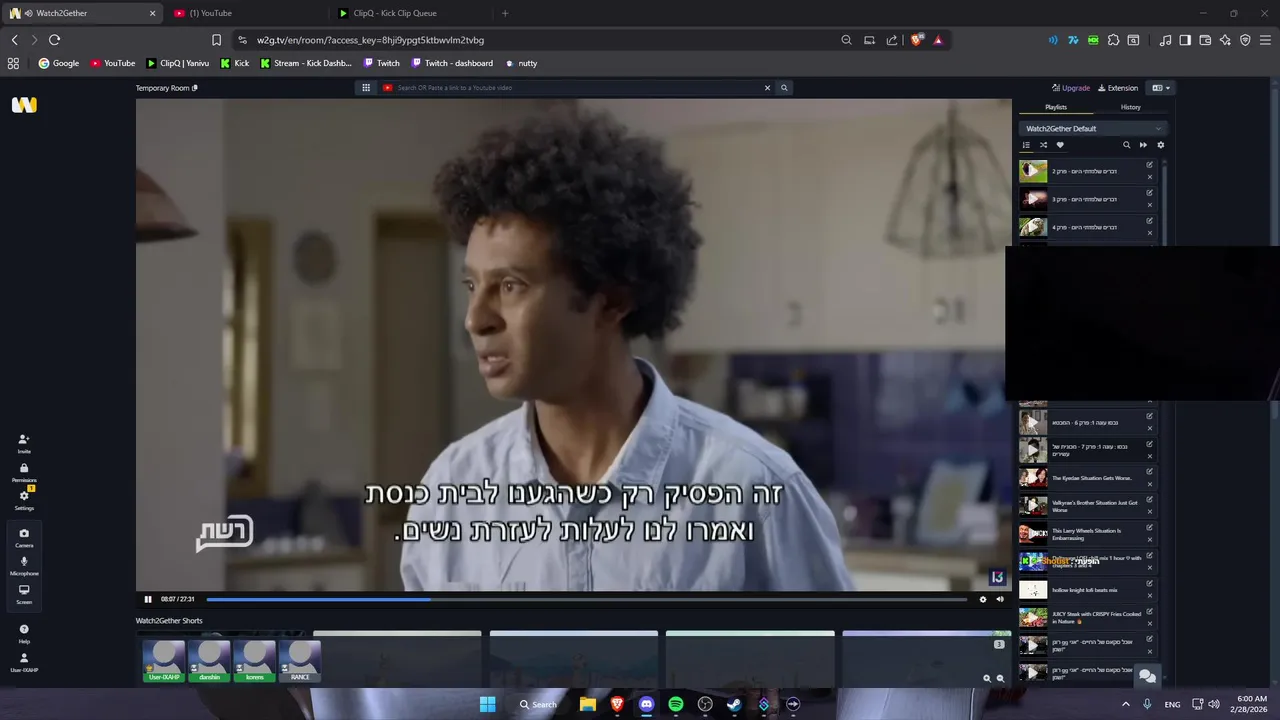This screenshot has height=720, width=1280.
Task: Turn on the Camera in the left sidebar
Action: 24,537
